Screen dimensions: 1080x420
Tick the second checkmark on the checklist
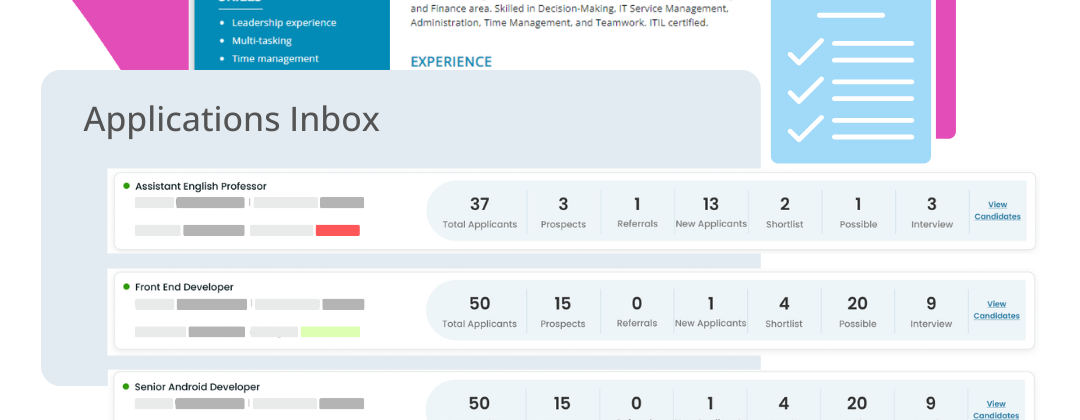[x=806, y=90]
